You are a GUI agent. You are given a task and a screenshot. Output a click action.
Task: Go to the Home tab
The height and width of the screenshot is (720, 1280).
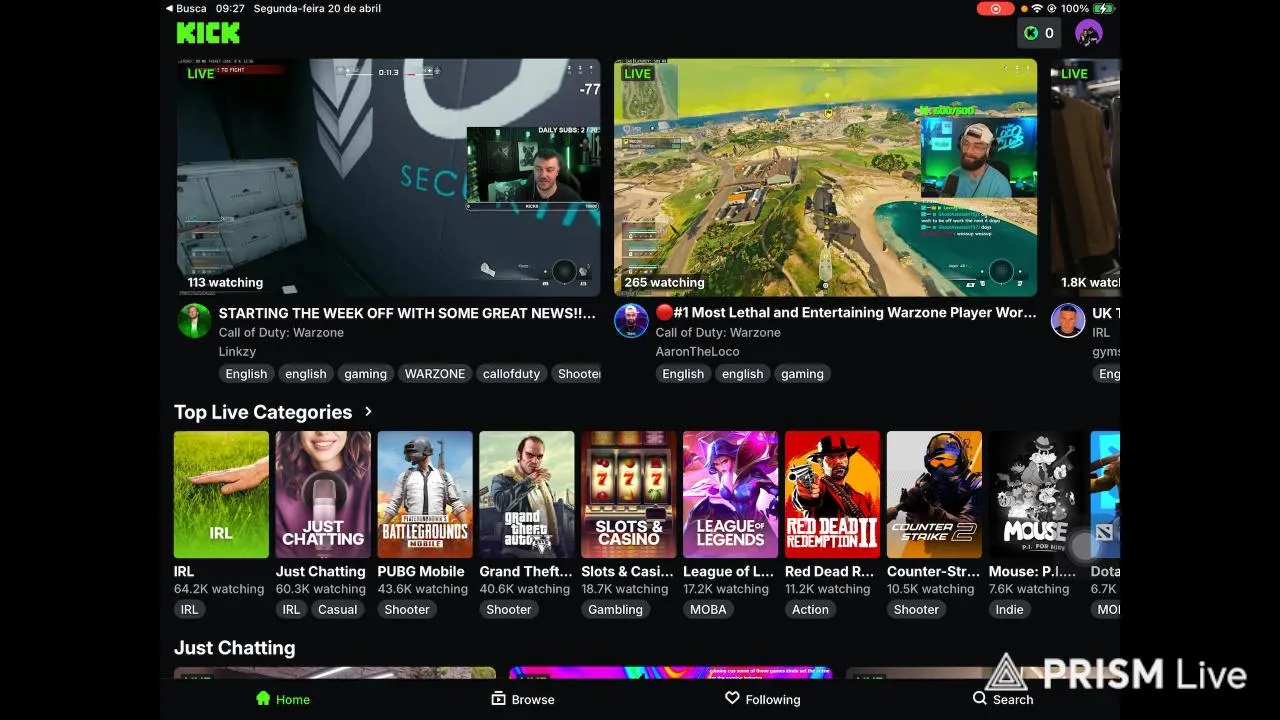pyautogui.click(x=283, y=699)
